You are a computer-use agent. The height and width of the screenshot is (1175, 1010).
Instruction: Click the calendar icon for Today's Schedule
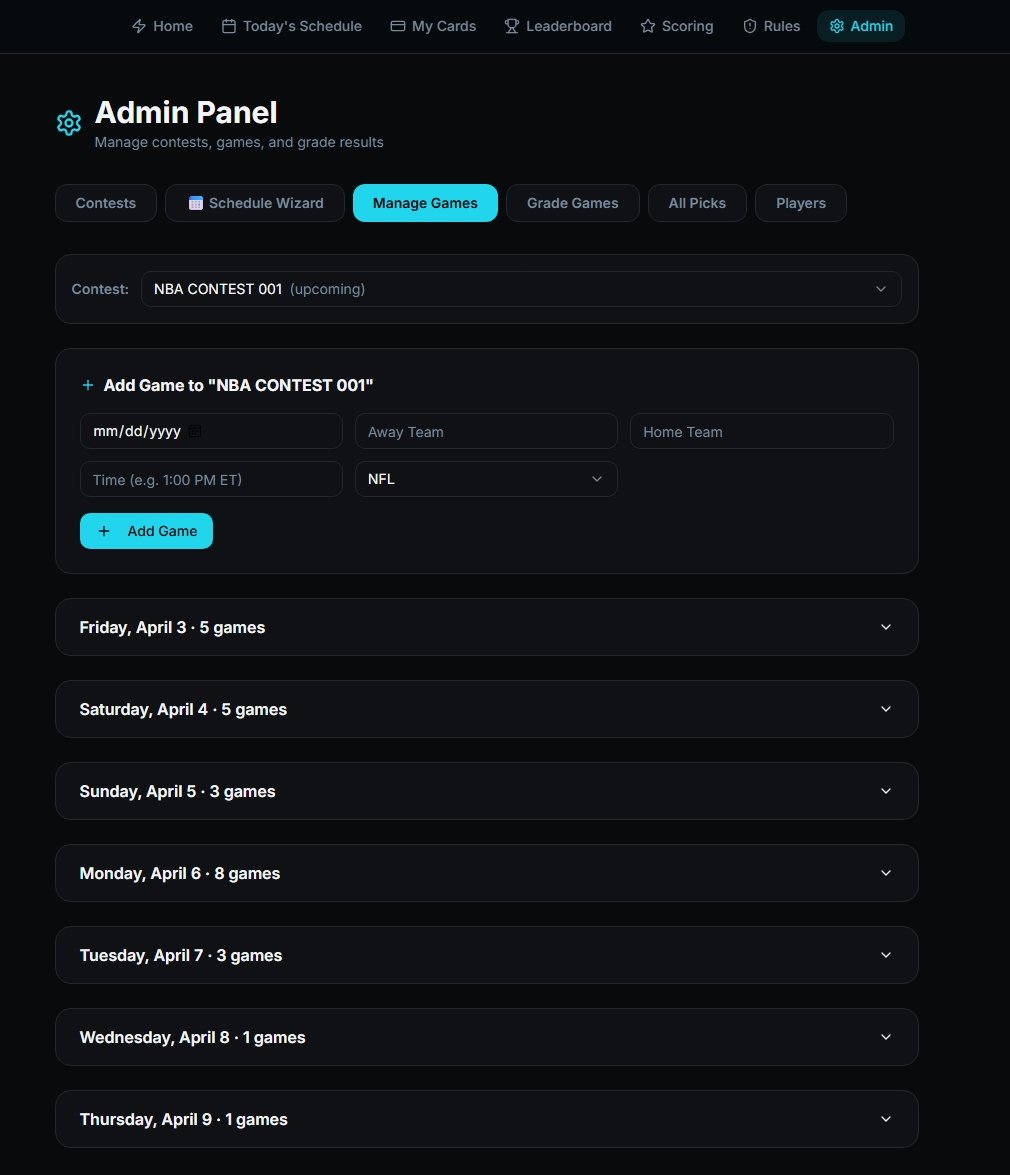(x=229, y=26)
